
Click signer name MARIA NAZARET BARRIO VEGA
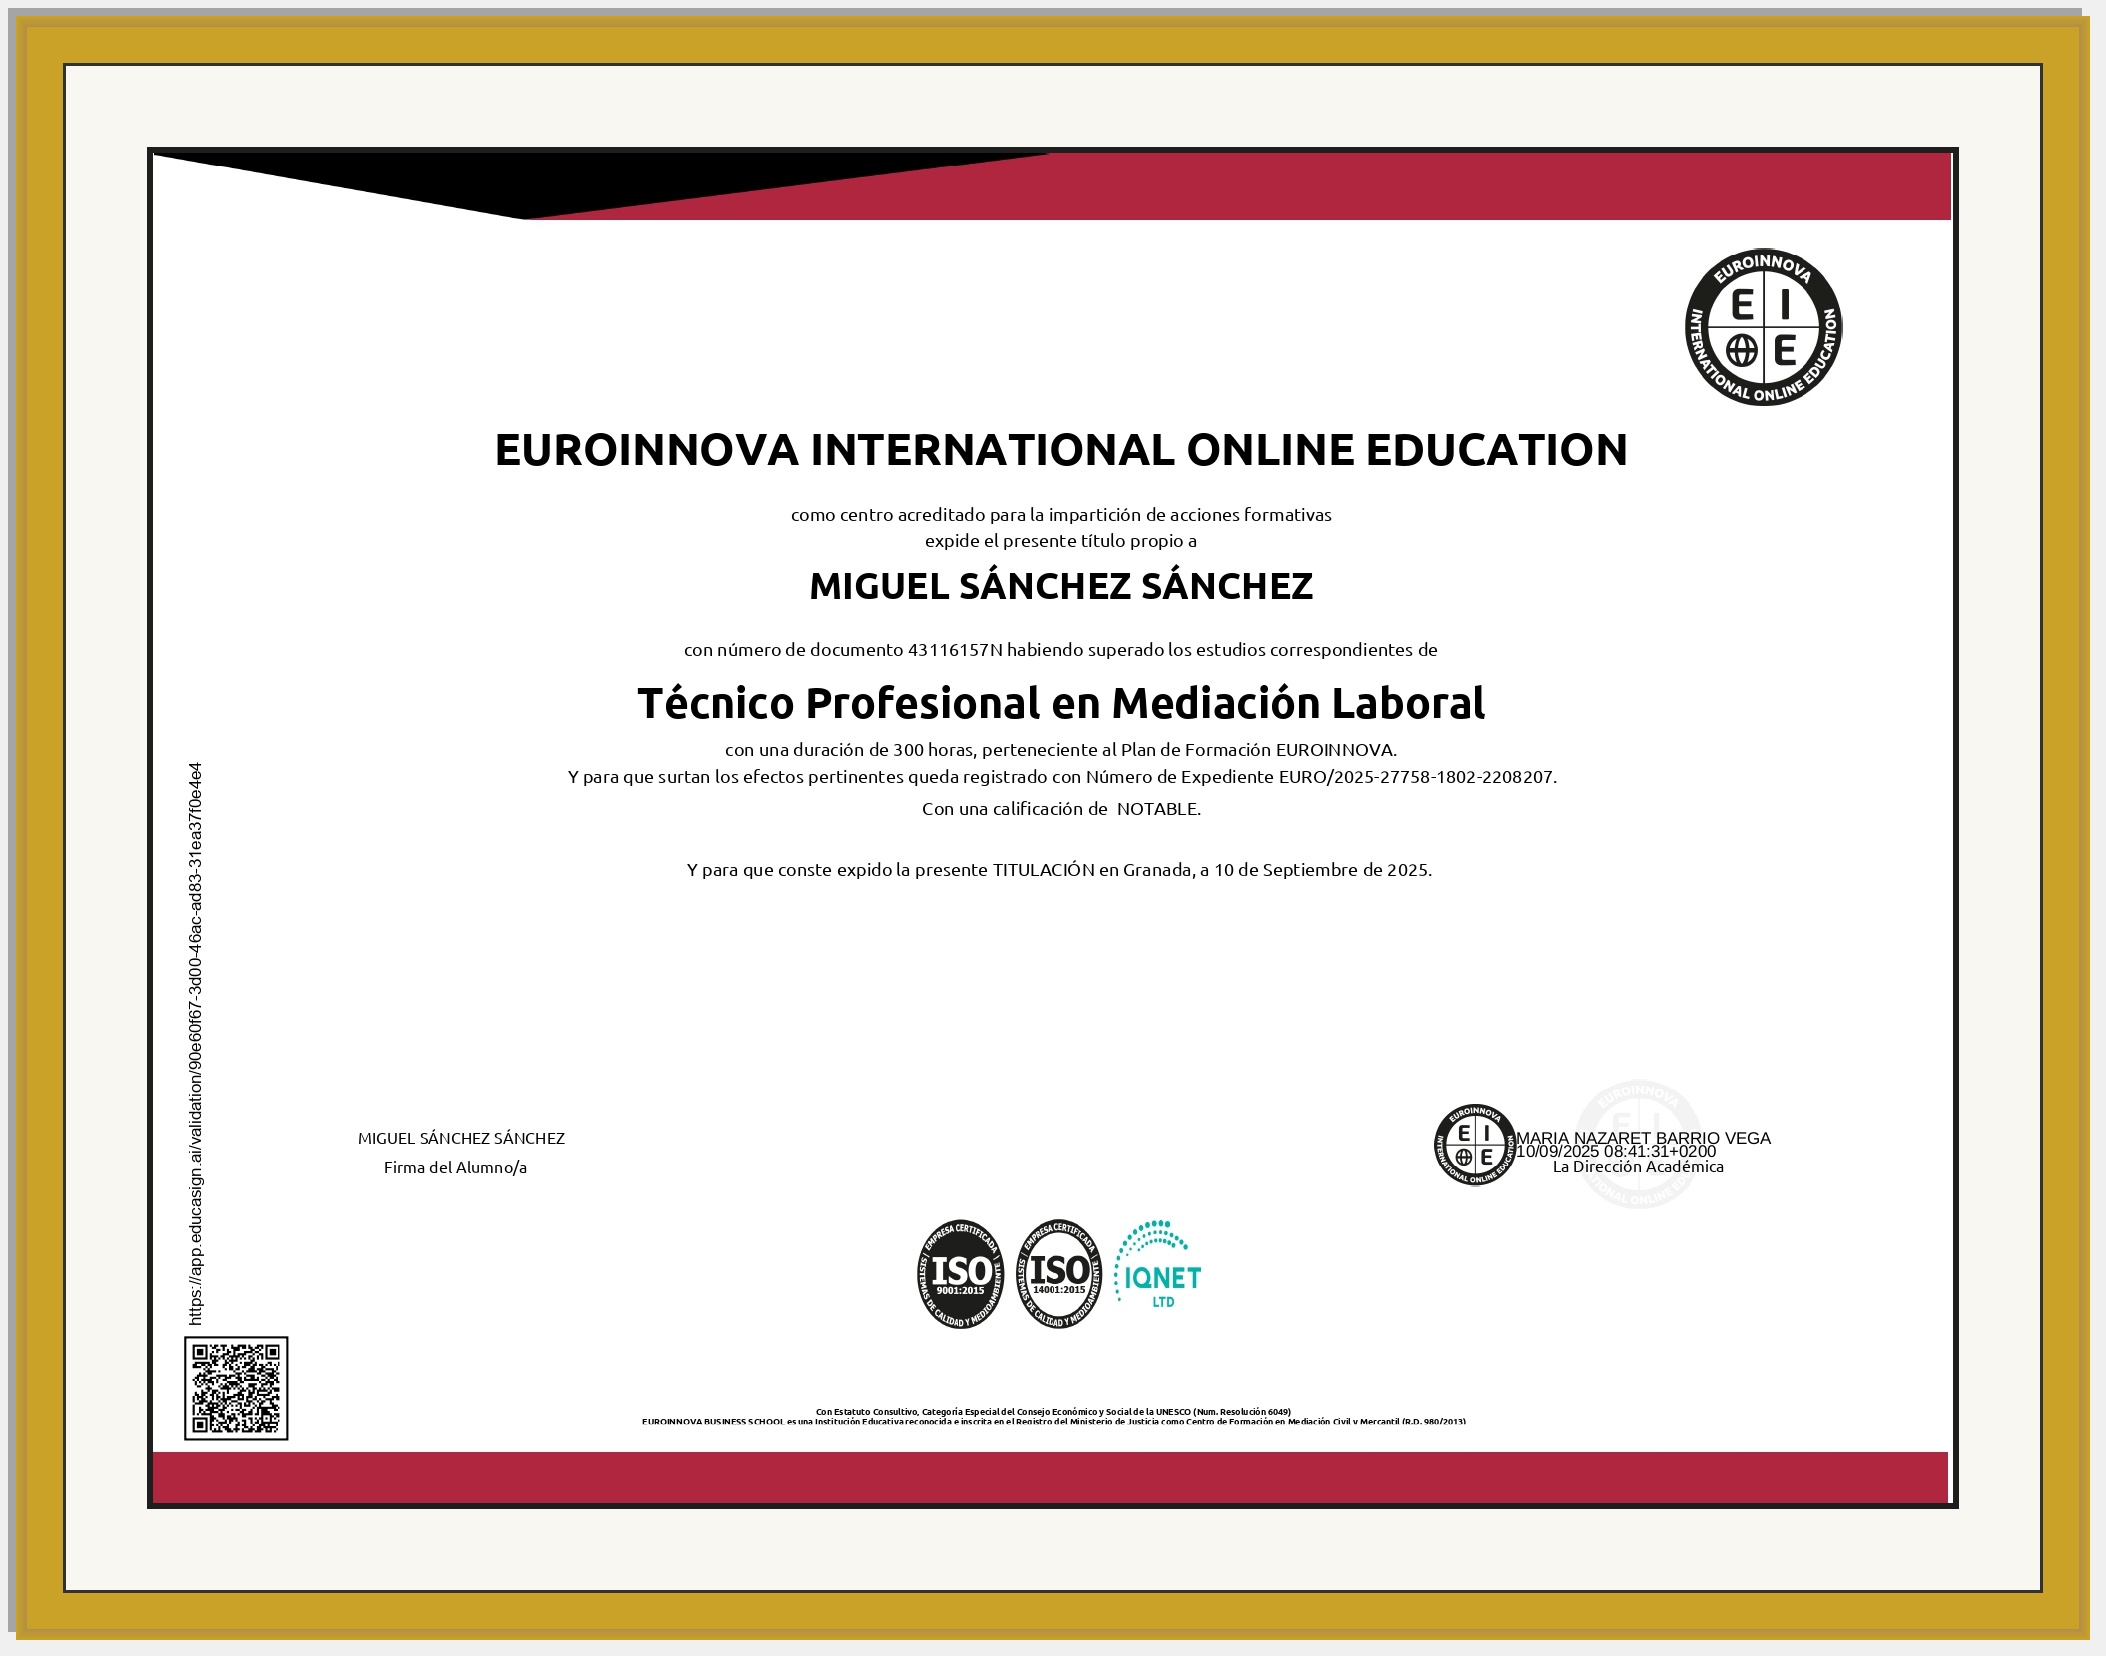pos(1643,1137)
